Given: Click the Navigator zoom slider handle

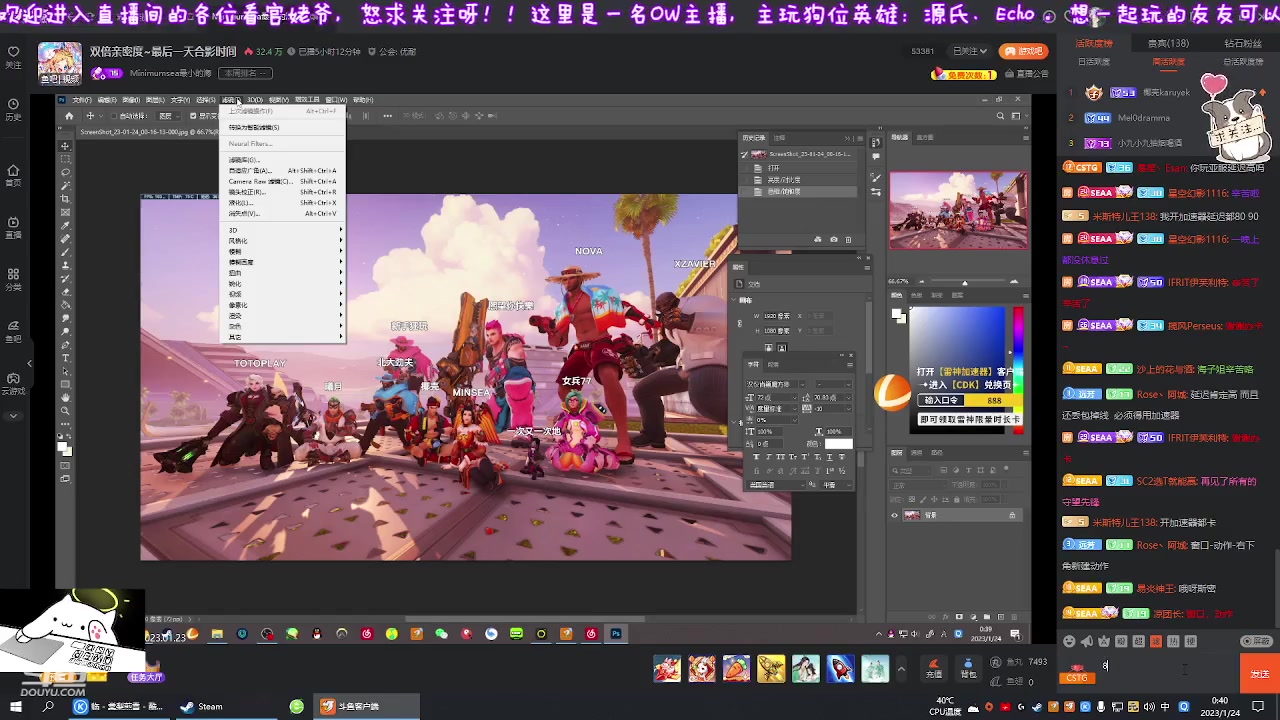Looking at the screenshot, I should tap(964, 283).
